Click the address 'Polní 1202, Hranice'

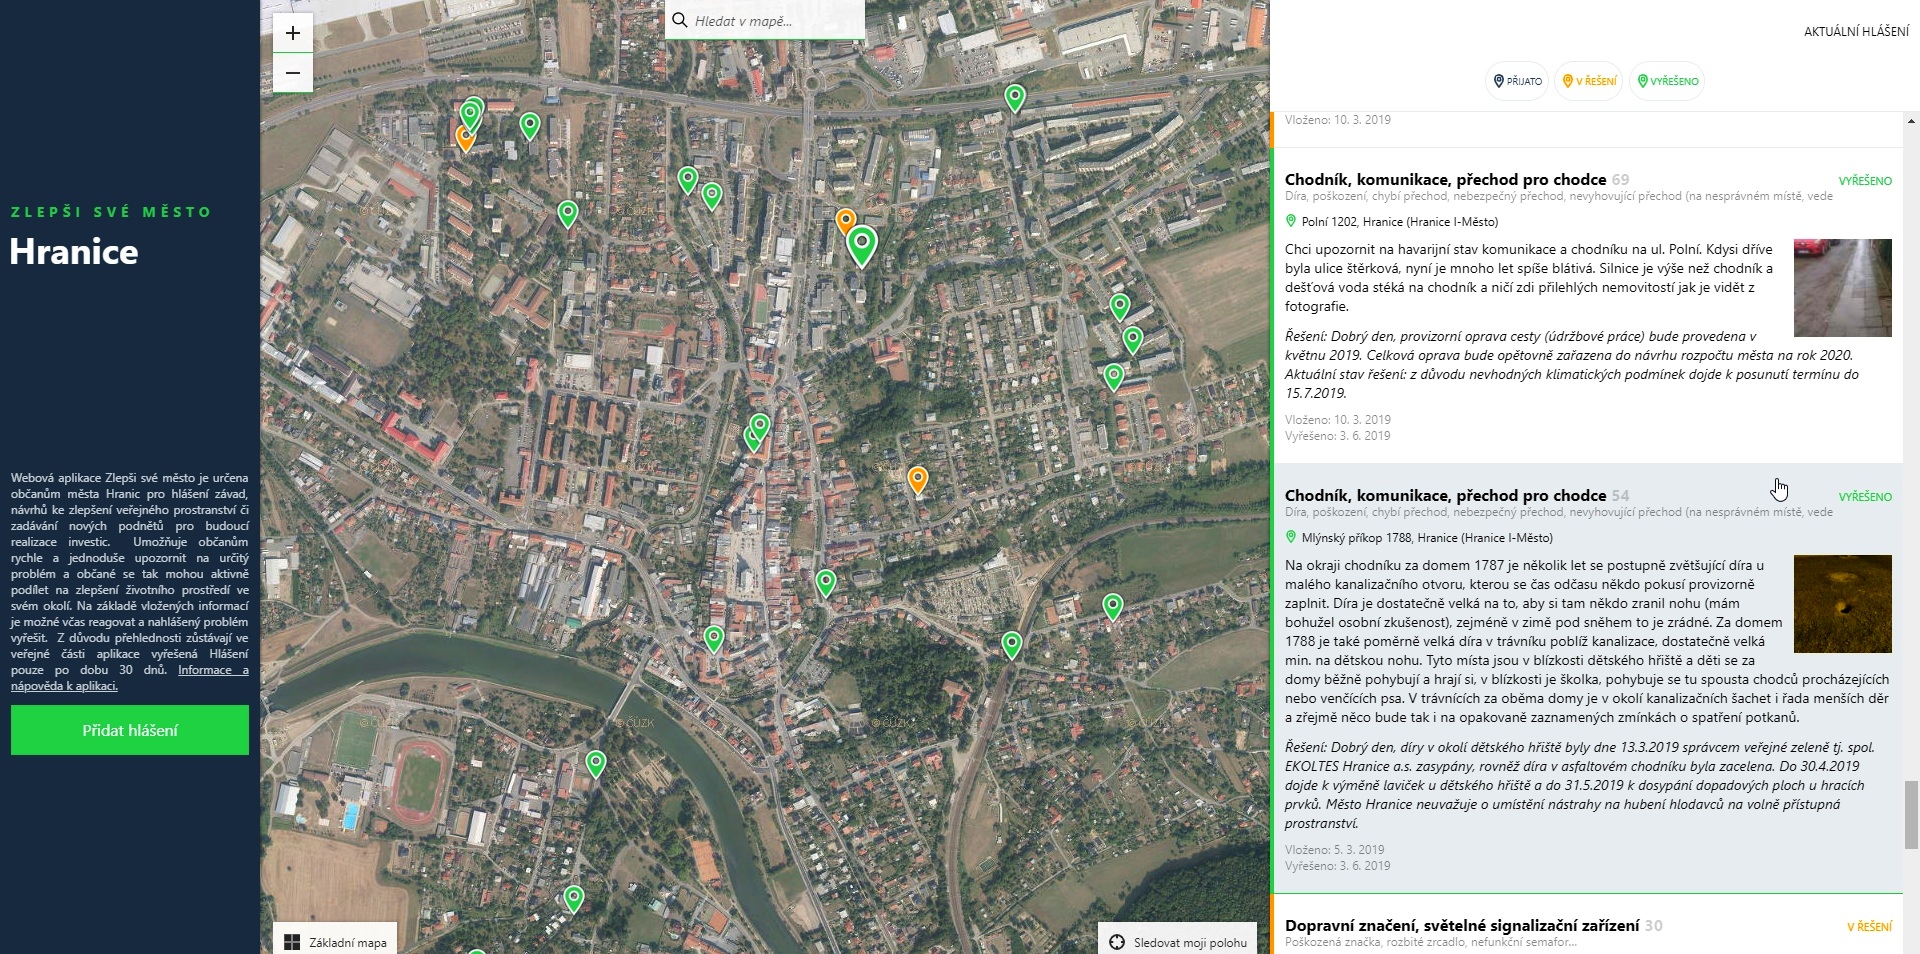tap(1400, 222)
